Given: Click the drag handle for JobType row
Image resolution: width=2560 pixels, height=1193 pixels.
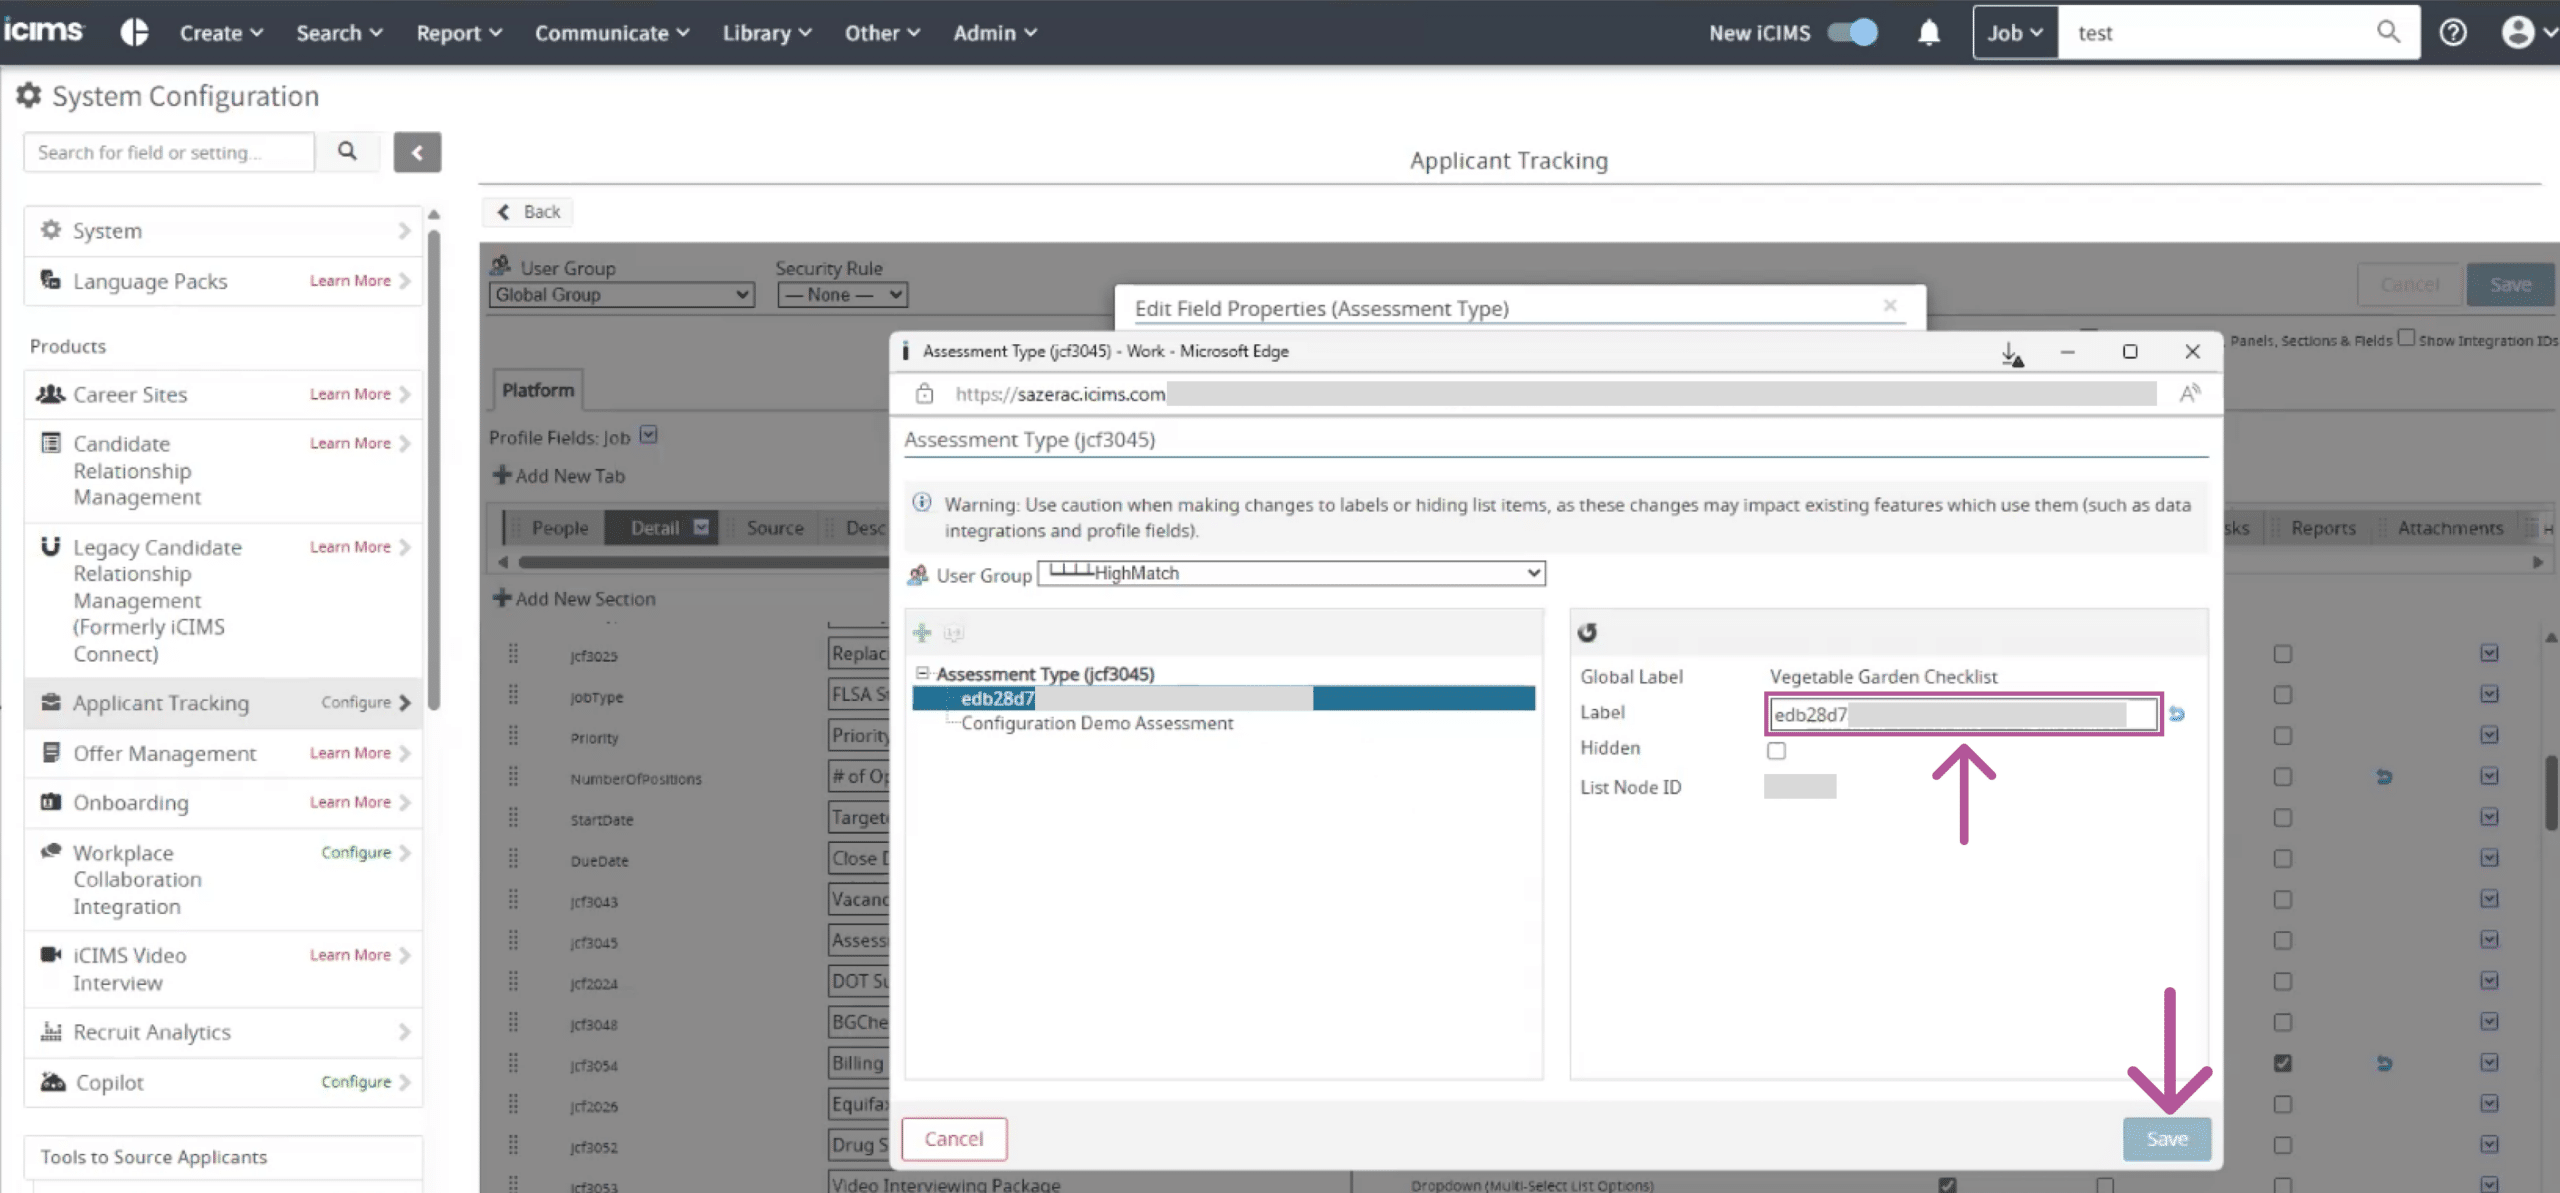Looking at the screenshot, I should pos(513,695).
